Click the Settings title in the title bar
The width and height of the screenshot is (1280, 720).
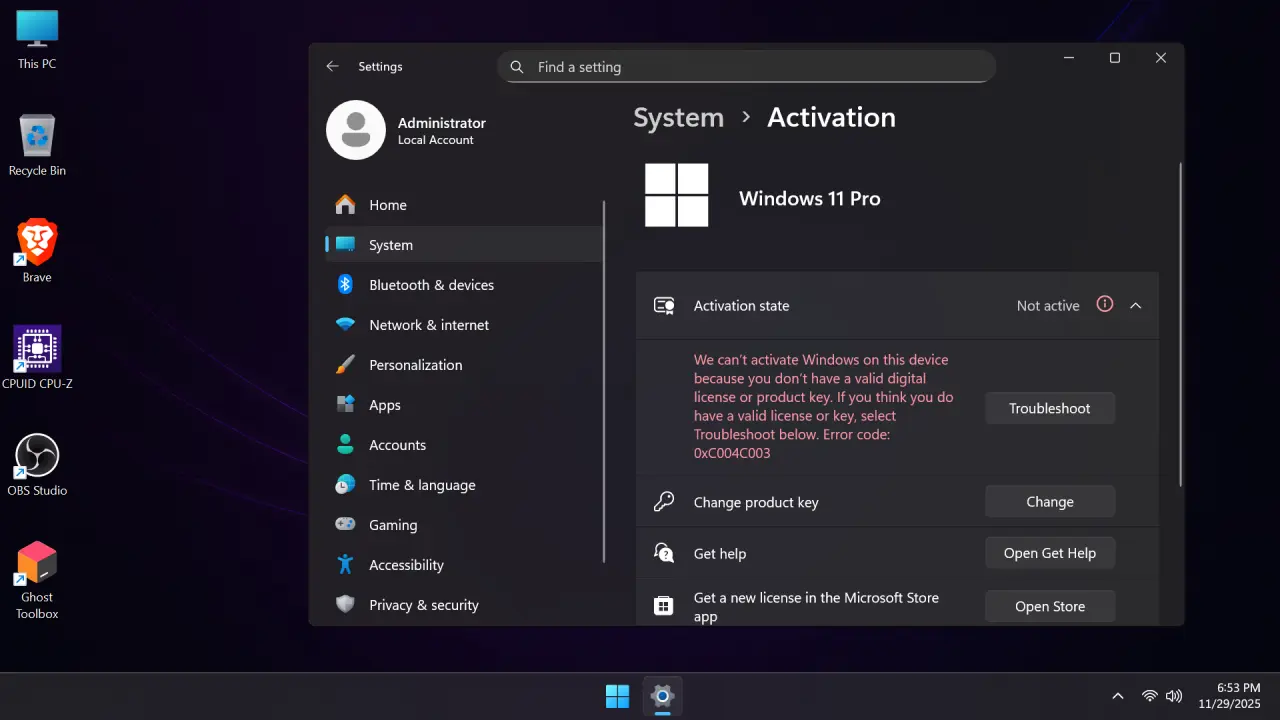tap(380, 67)
